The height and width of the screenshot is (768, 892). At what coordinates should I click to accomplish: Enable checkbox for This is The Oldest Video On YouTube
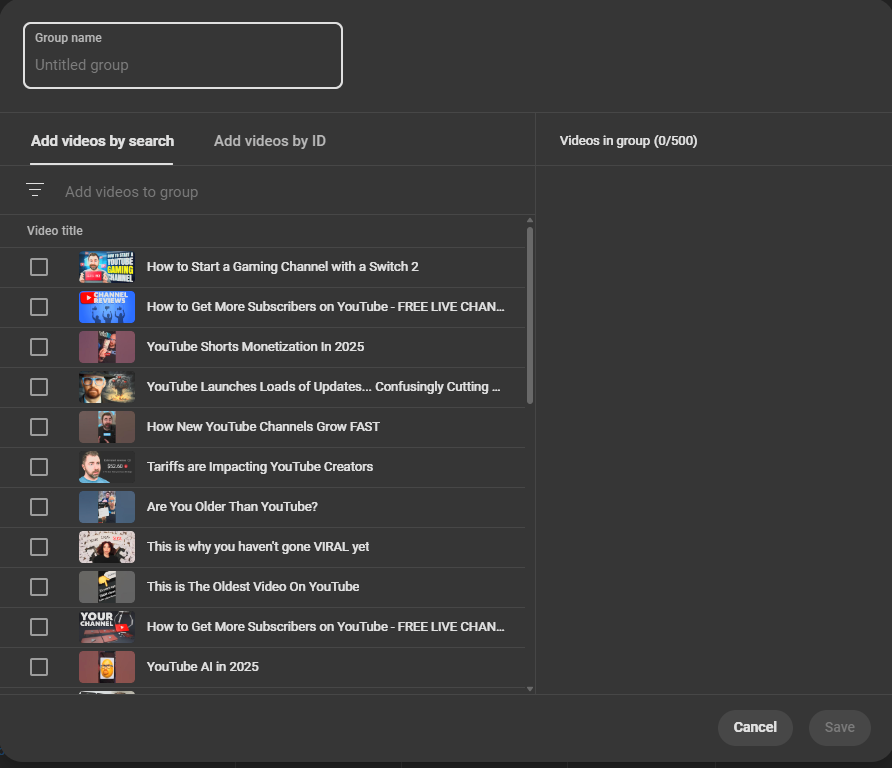point(39,587)
